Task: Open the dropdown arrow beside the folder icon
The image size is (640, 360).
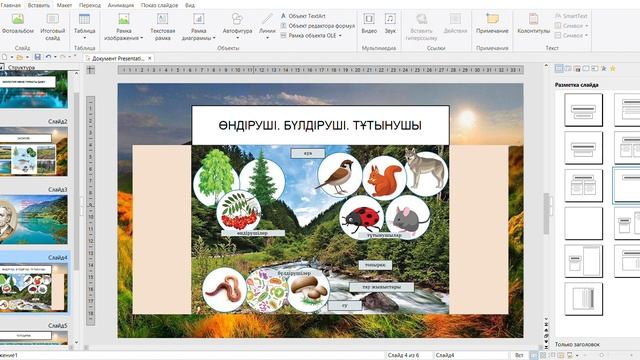Action: 27,57
